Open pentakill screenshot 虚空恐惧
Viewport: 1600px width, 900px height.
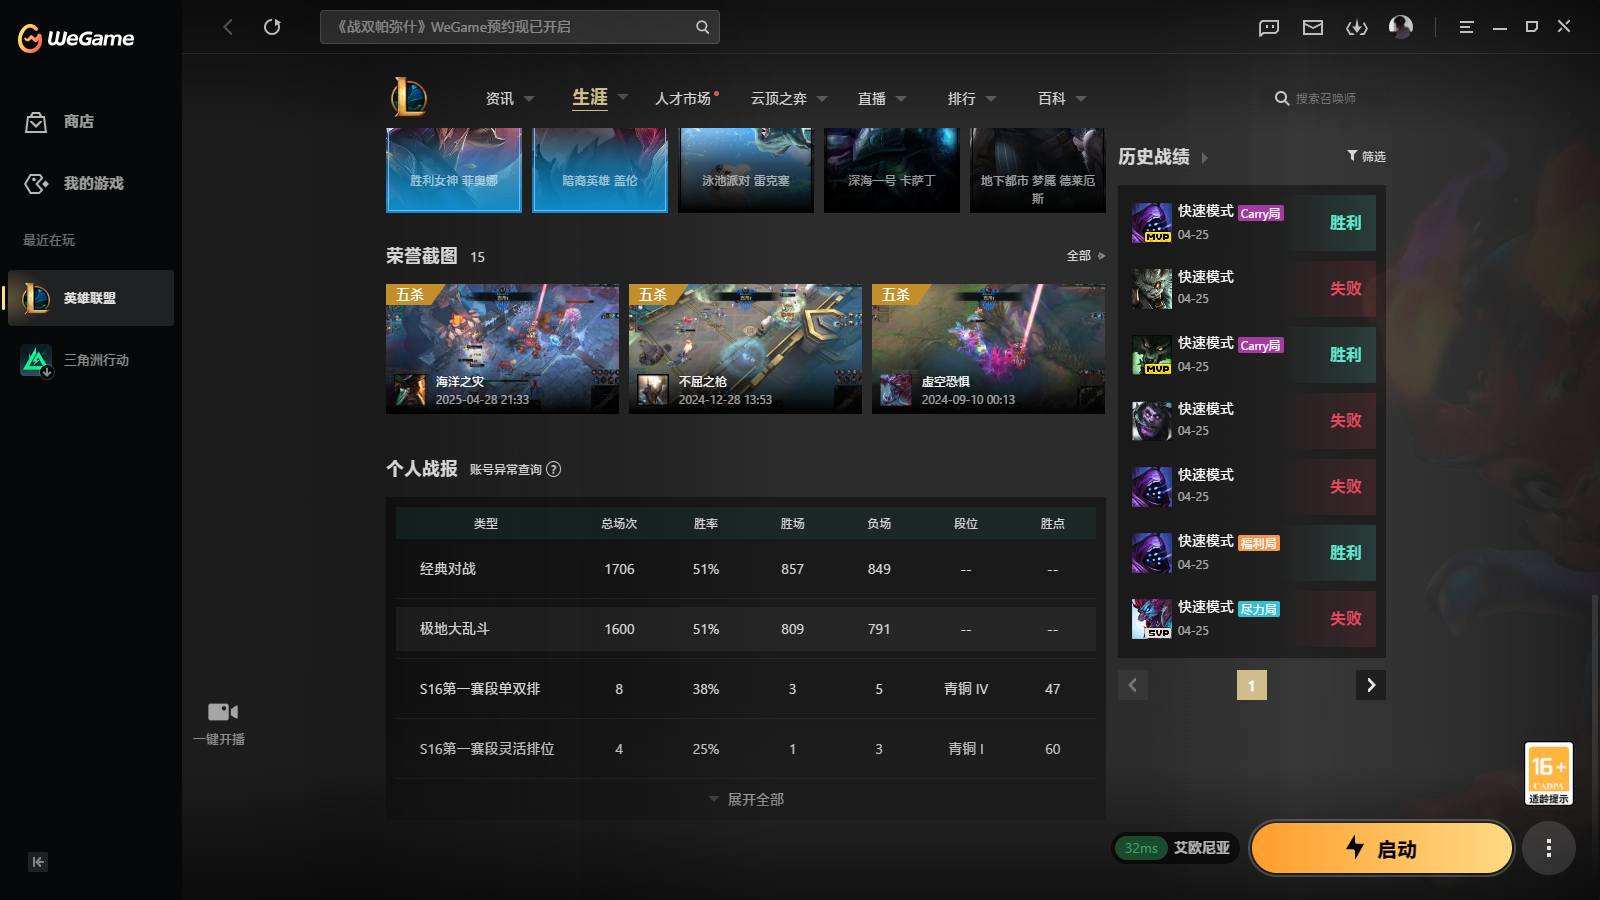(988, 349)
